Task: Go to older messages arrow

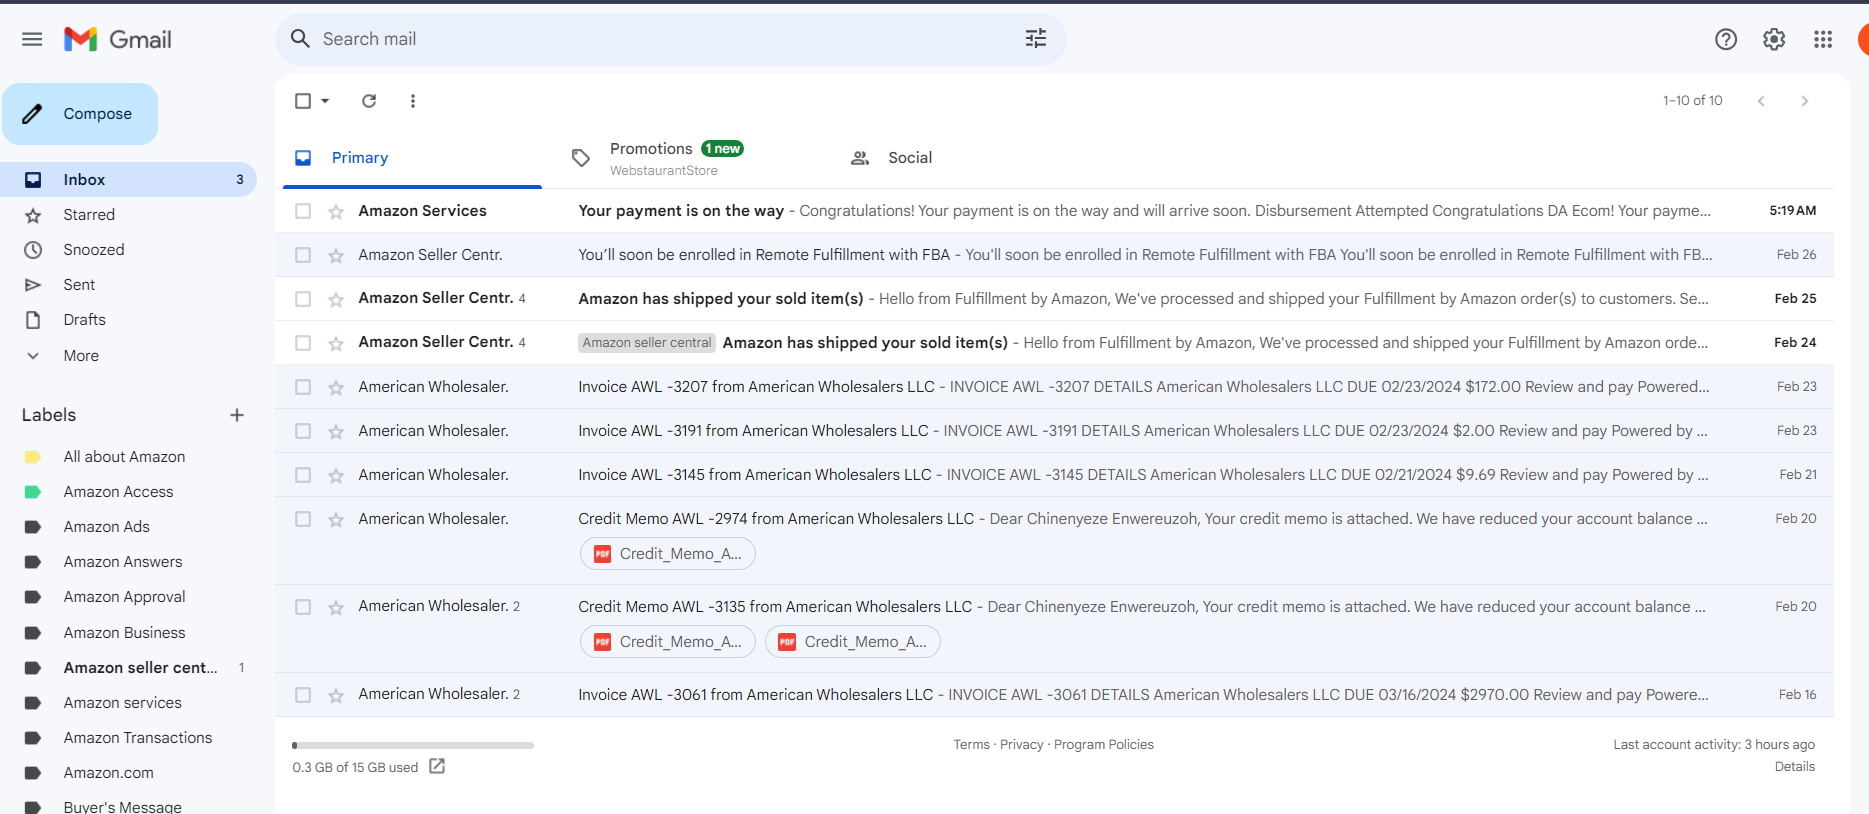Action: (x=1805, y=101)
